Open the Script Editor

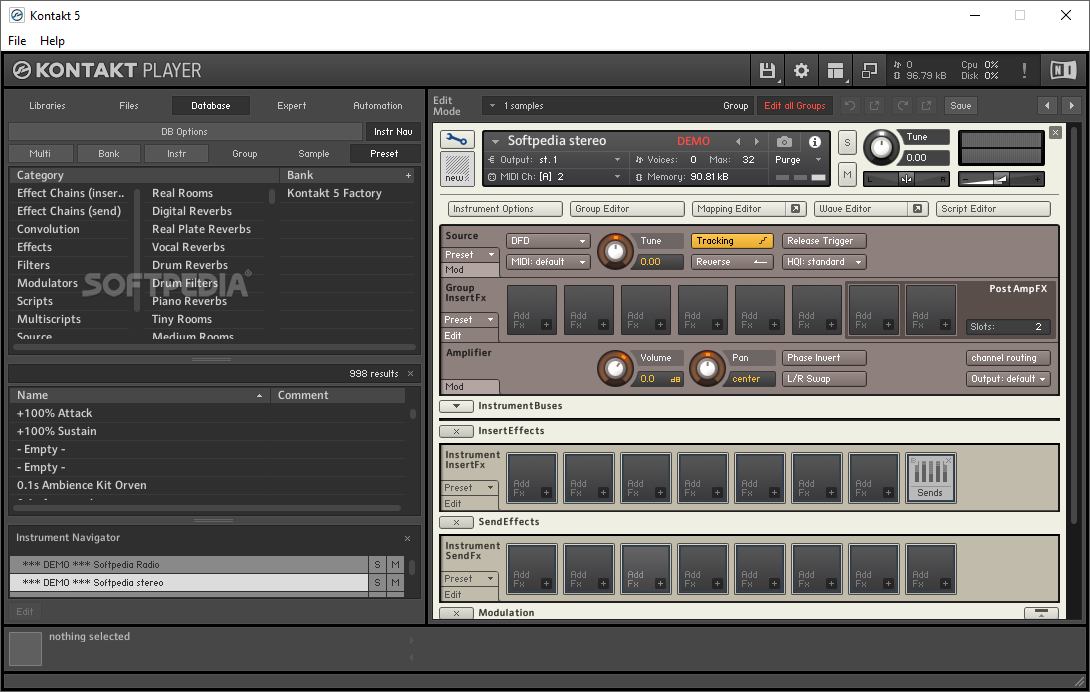pyautogui.click(x=993, y=209)
